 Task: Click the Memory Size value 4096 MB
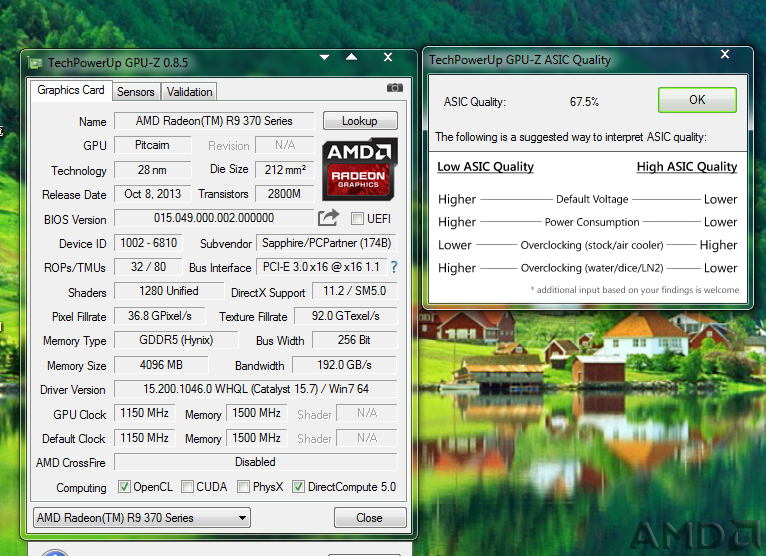[161, 364]
